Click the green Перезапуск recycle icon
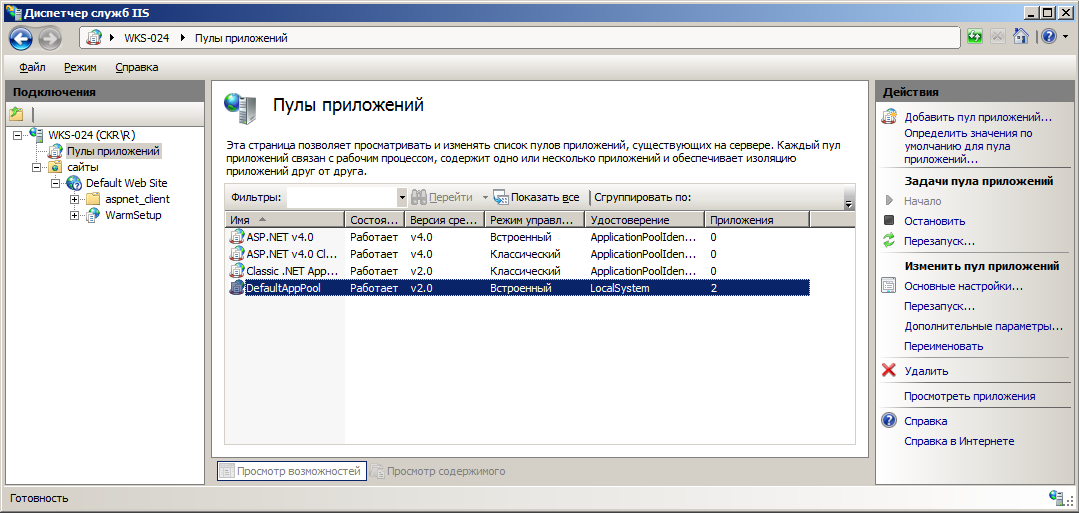This screenshot has height=513, width=1079. [888, 241]
